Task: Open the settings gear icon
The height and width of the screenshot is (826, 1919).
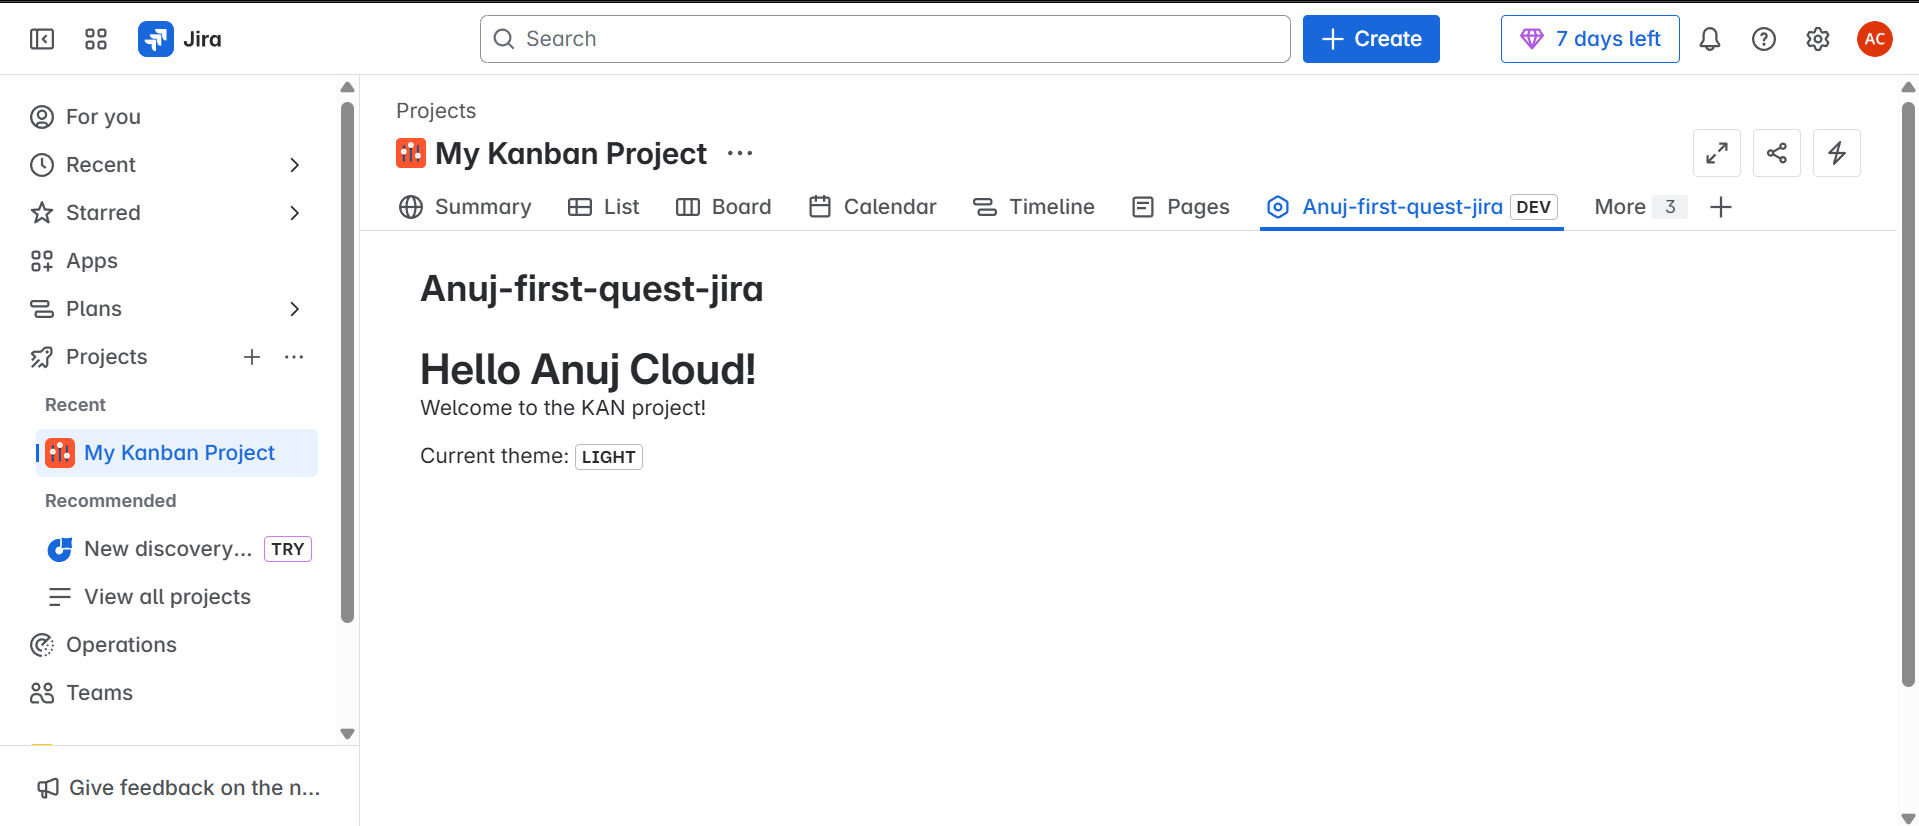Action: [1818, 39]
